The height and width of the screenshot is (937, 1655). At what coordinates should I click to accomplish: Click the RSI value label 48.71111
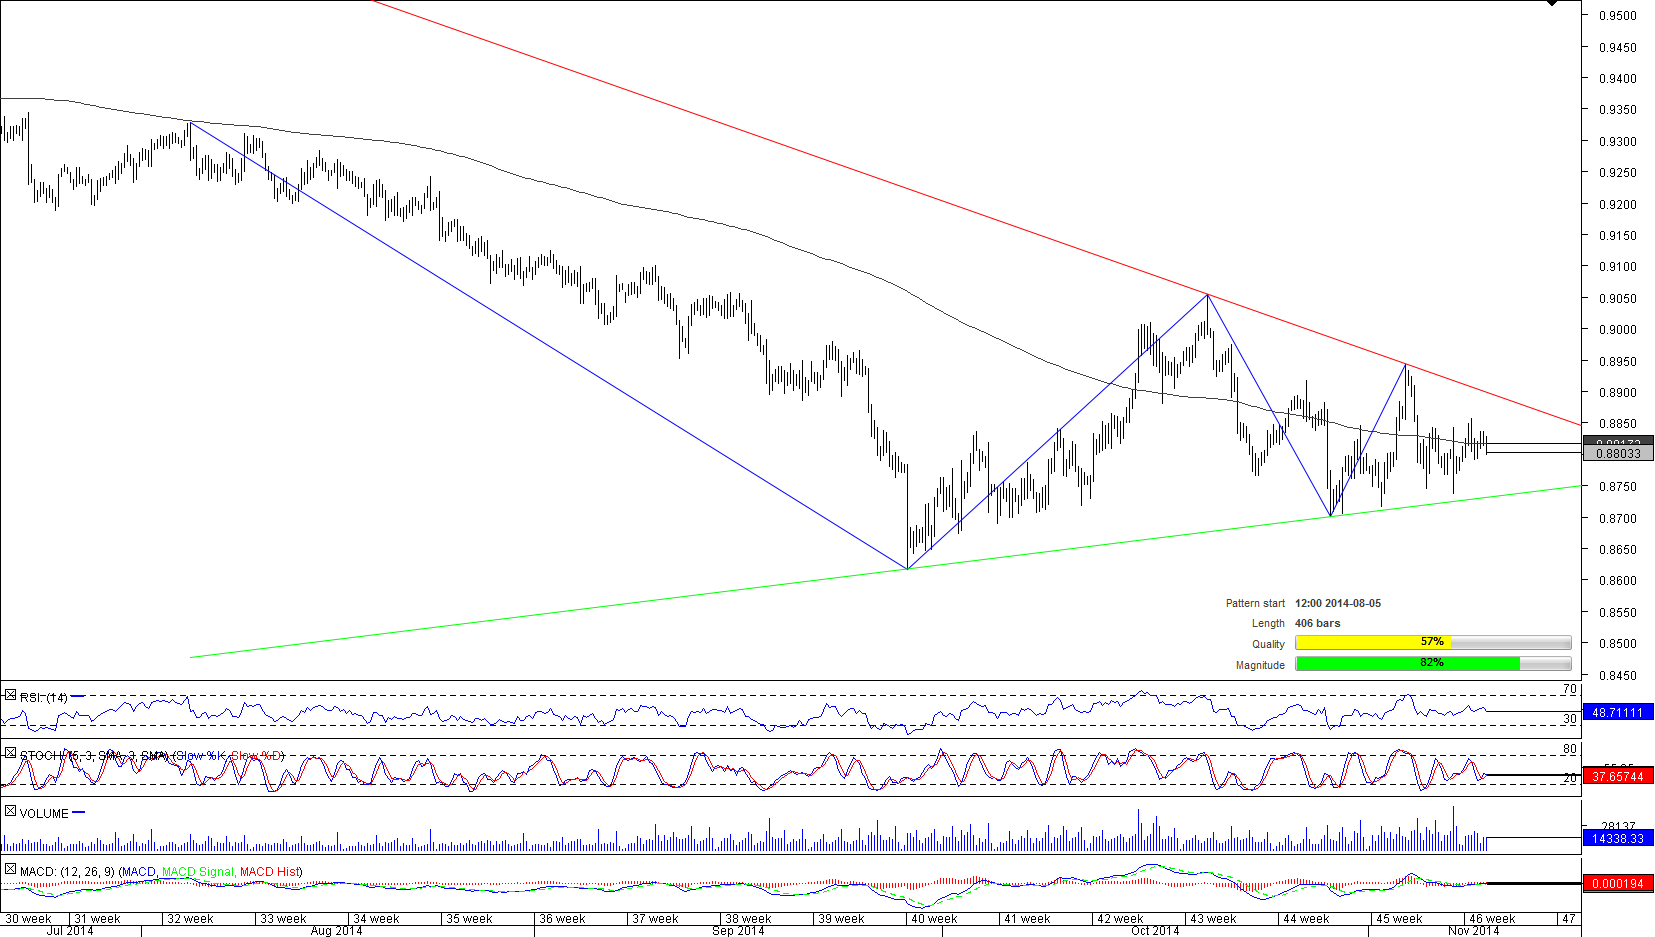pyautogui.click(x=1618, y=712)
